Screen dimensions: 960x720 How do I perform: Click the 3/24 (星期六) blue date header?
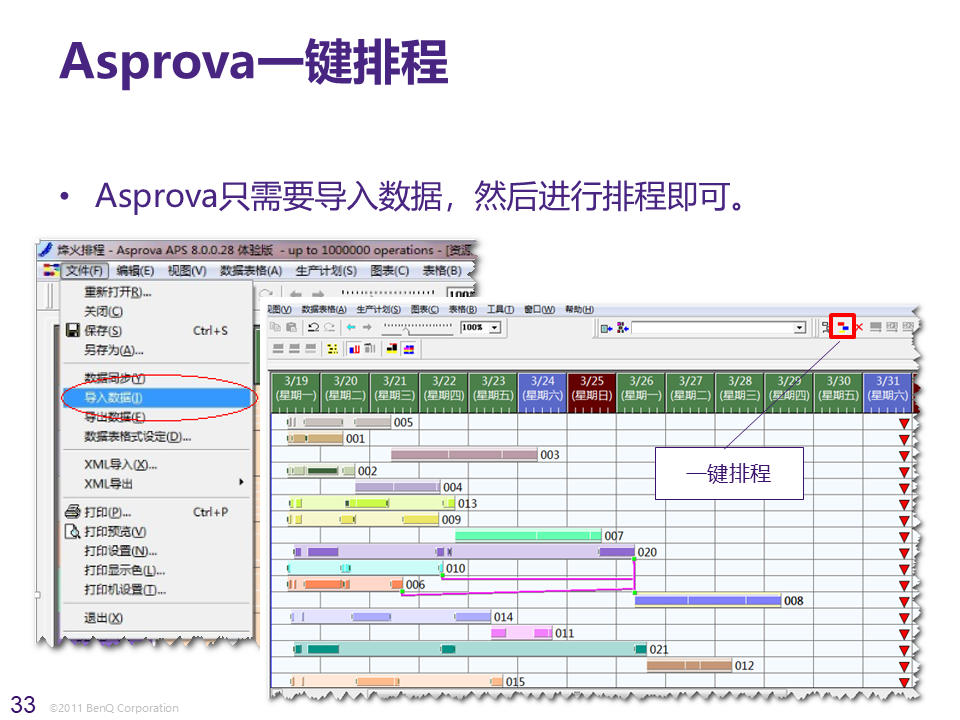click(542, 390)
